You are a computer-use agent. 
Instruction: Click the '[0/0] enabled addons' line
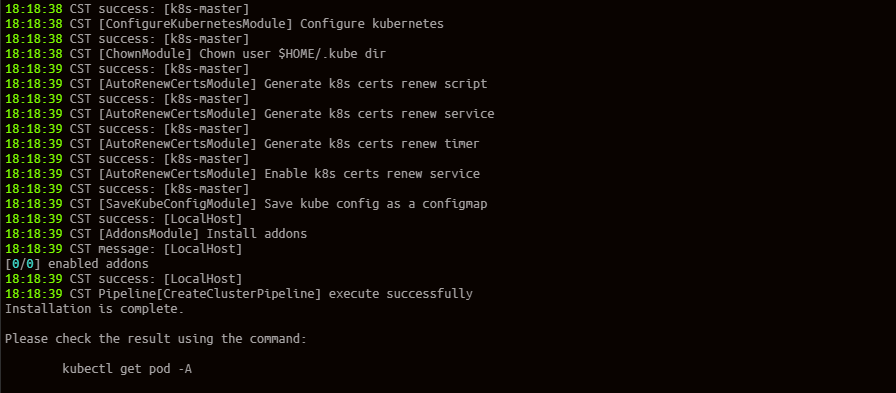(x=77, y=264)
